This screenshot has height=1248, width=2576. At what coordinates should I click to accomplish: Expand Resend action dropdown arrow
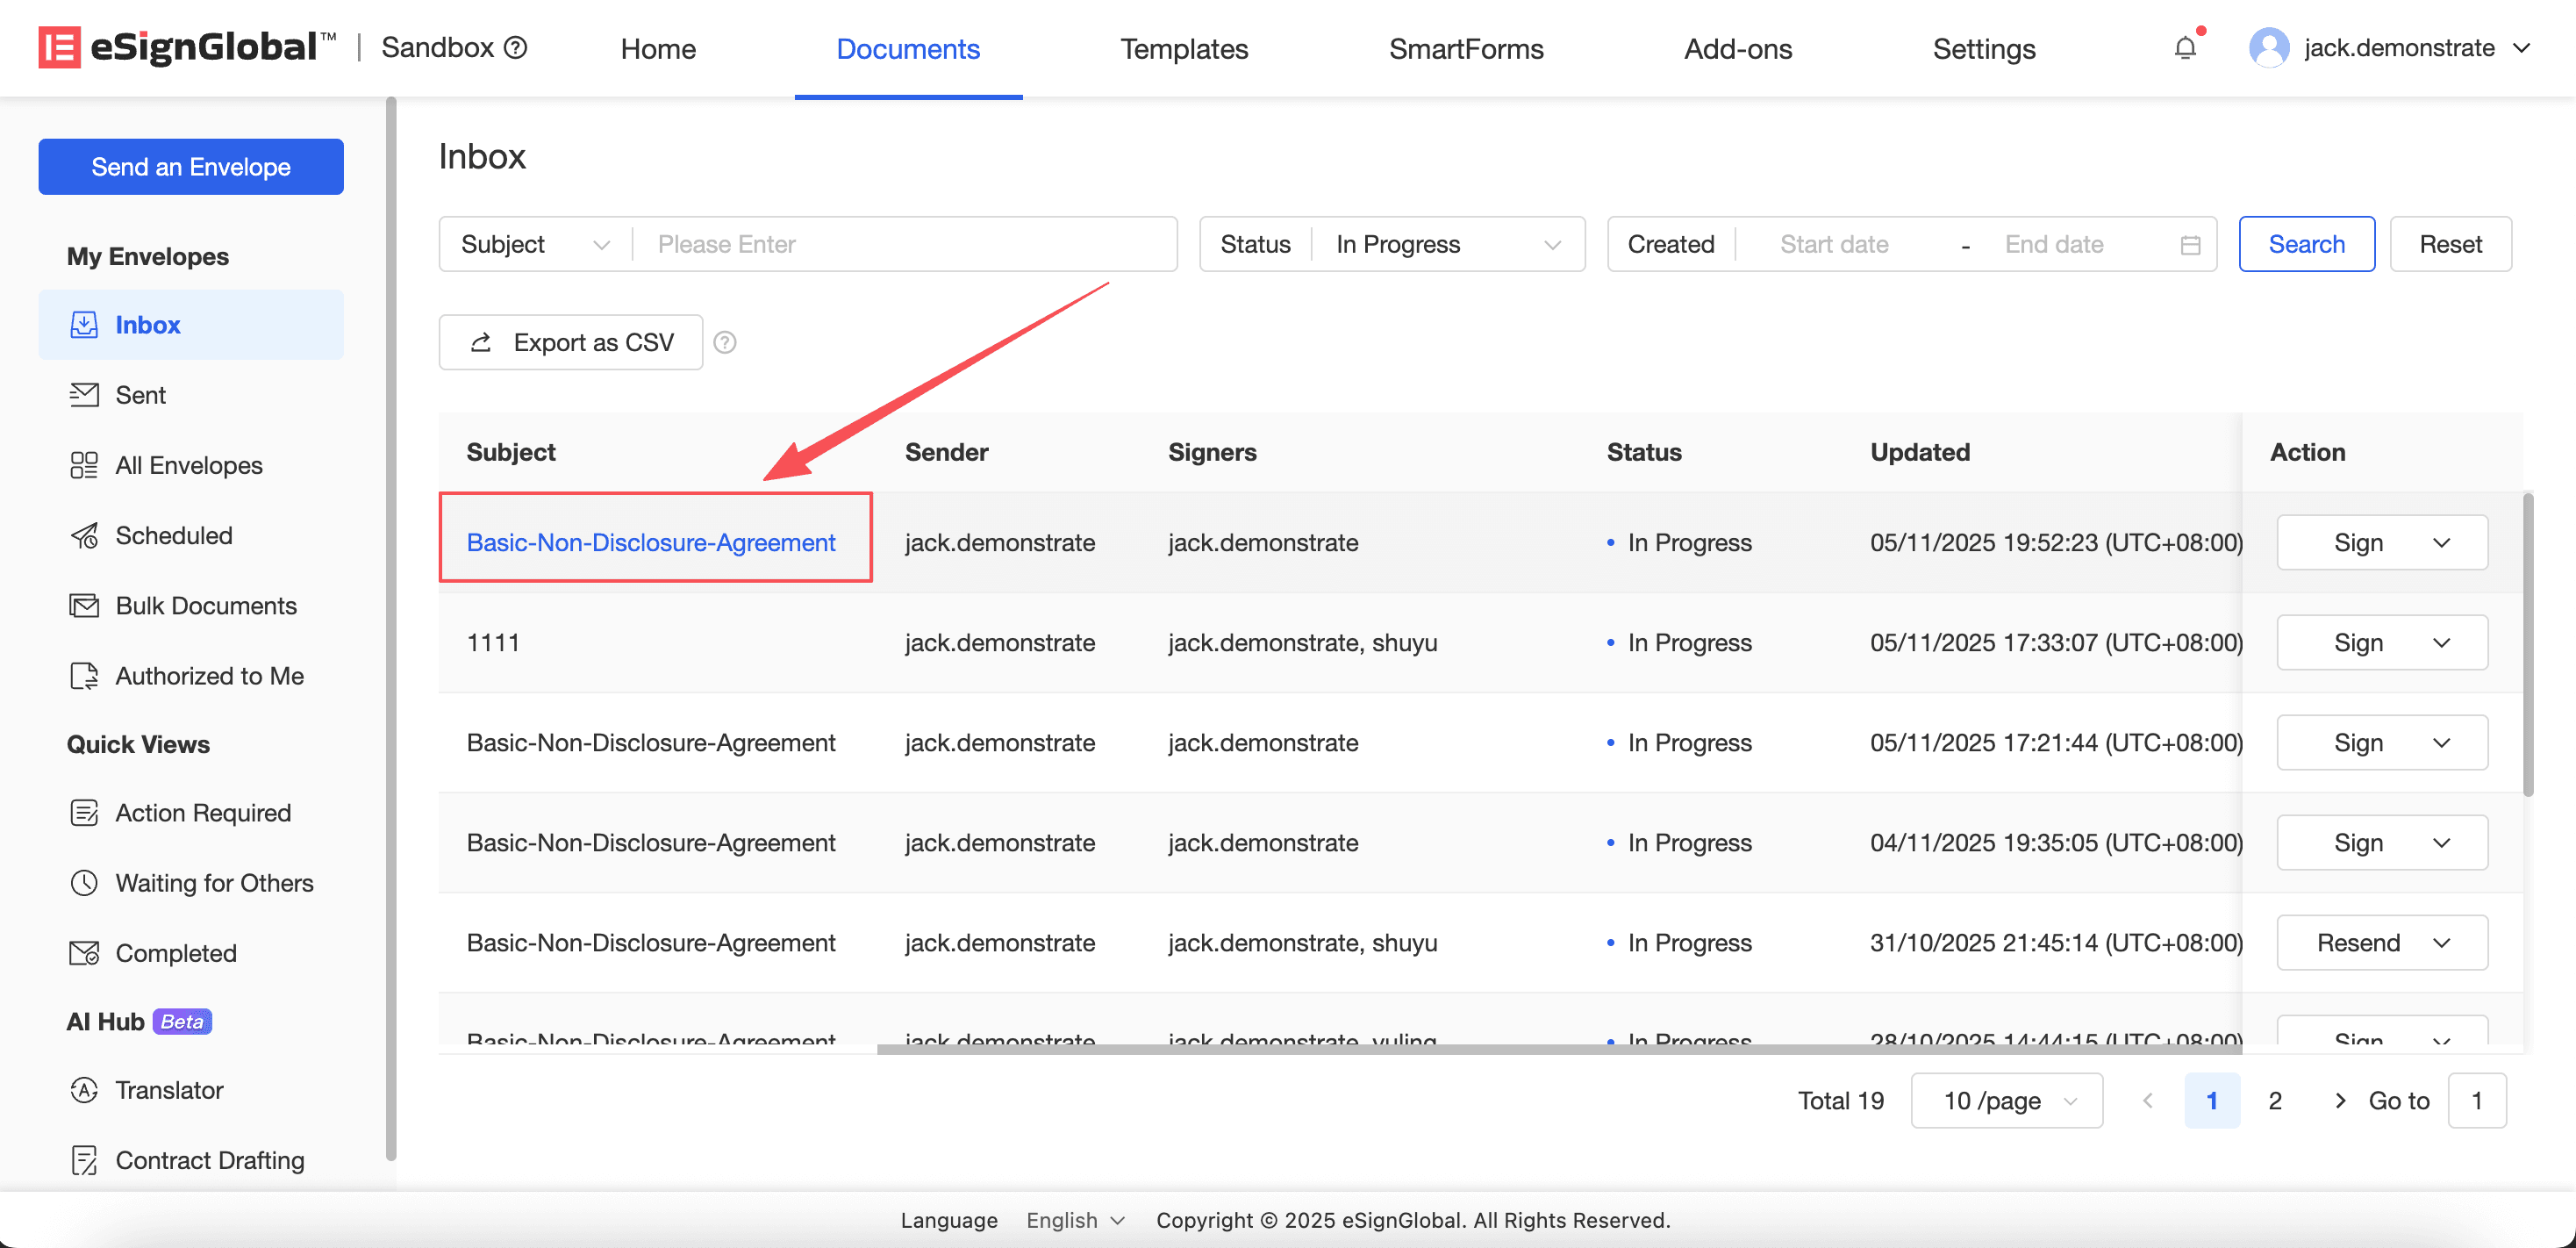[x=2442, y=942]
